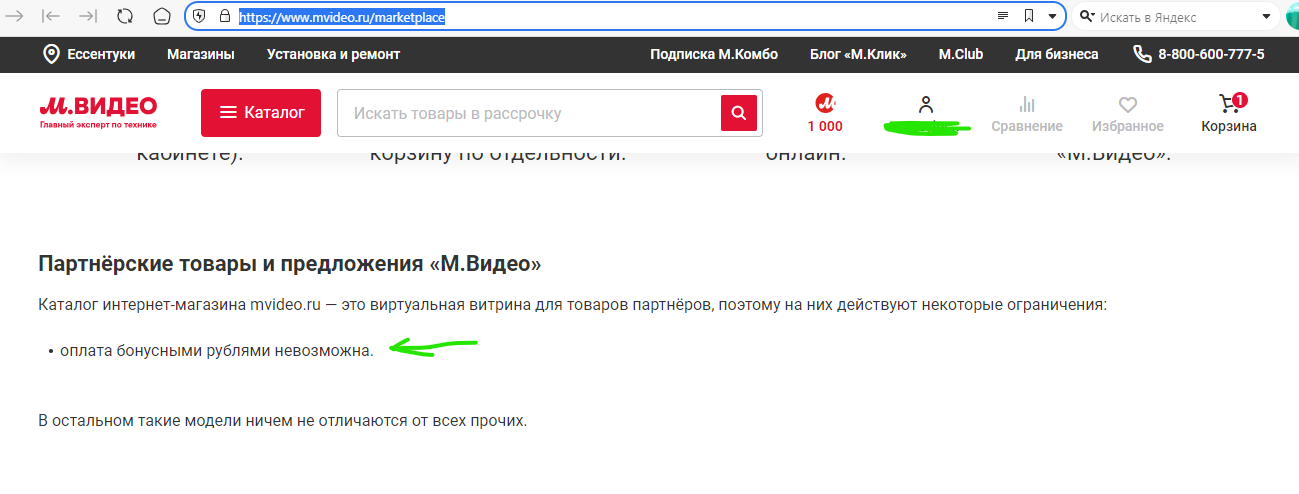Screen dimensions: 1299x494
Task: Expand the address bar history dropdown arrow
Action: (x=1053, y=17)
